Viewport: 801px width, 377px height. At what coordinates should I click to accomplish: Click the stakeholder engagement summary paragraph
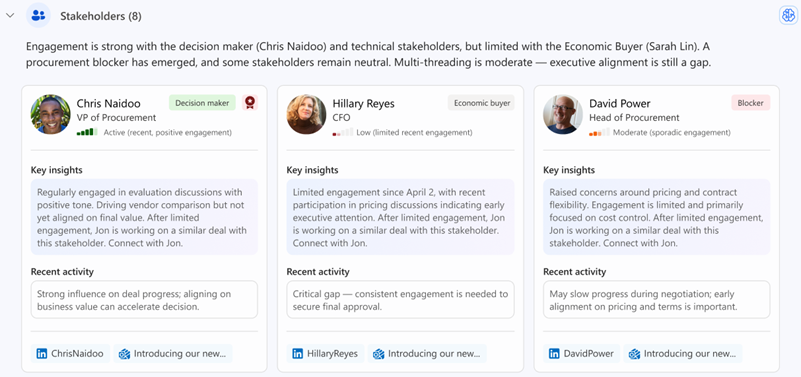[x=368, y=56]
